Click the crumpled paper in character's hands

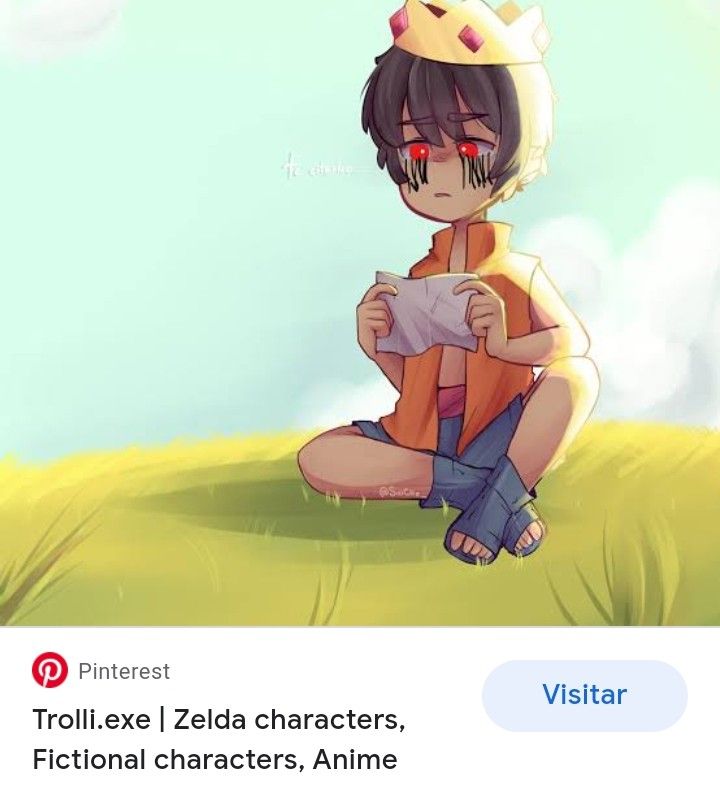click(425, 311)
